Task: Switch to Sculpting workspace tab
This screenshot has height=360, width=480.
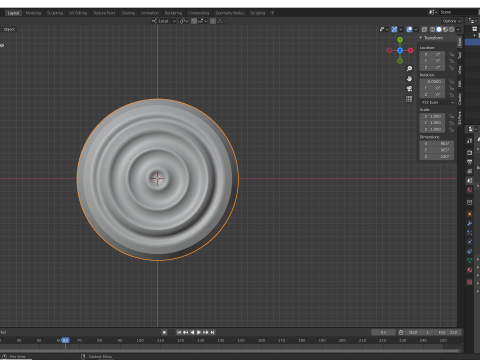Action: pos(55,13)
